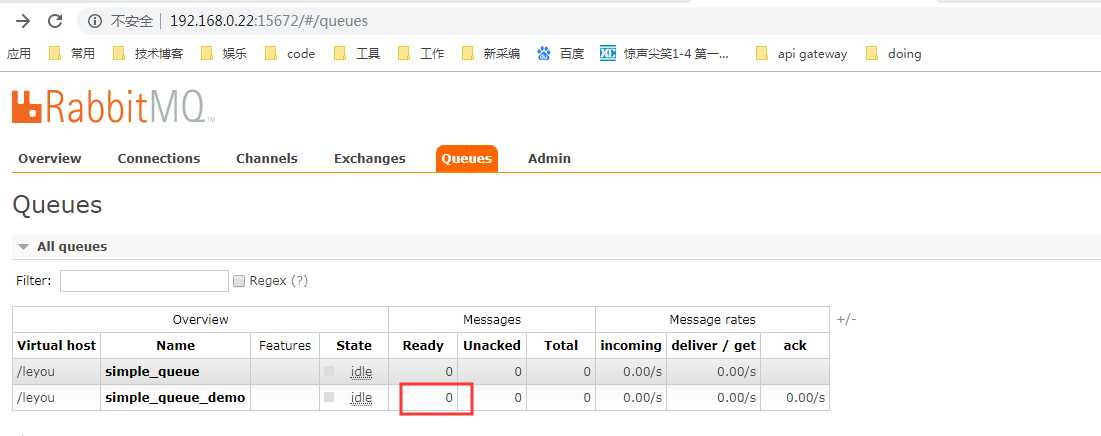The image size is (1101, 436).
Task: Select the Queues tab
Action: click(466, 159)
